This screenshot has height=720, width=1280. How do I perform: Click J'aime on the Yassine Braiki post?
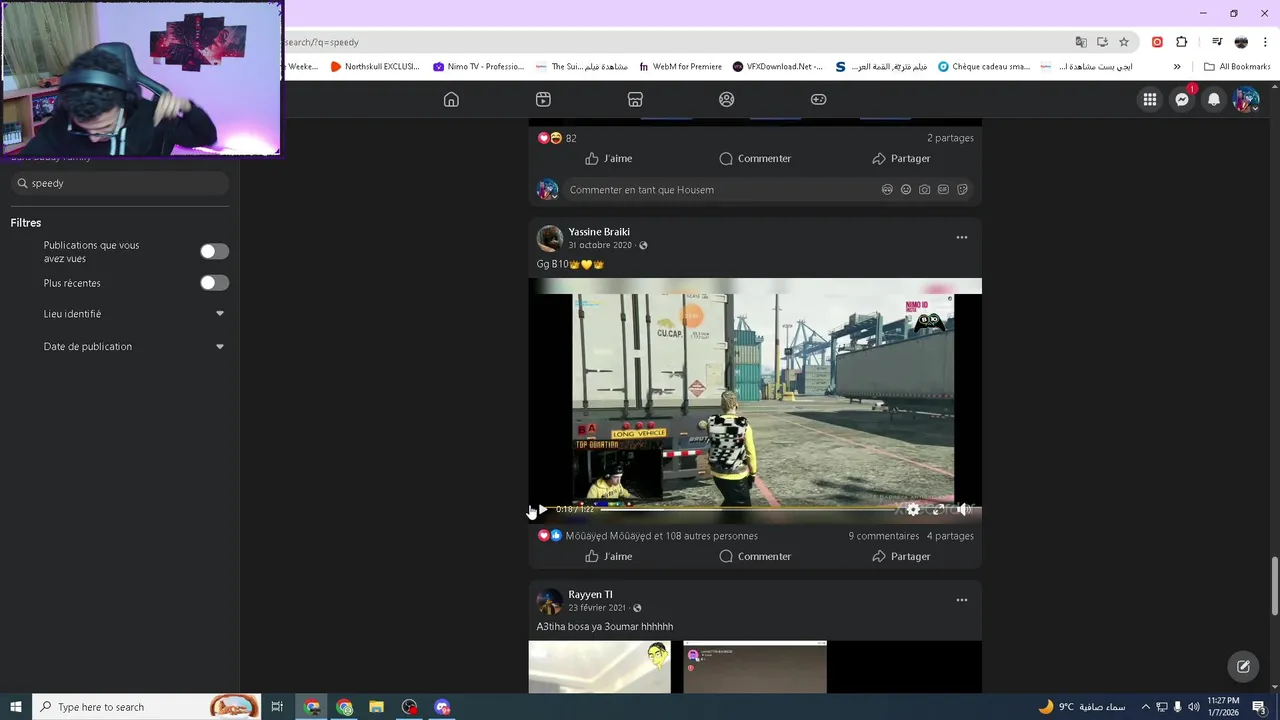coord(608,556)
